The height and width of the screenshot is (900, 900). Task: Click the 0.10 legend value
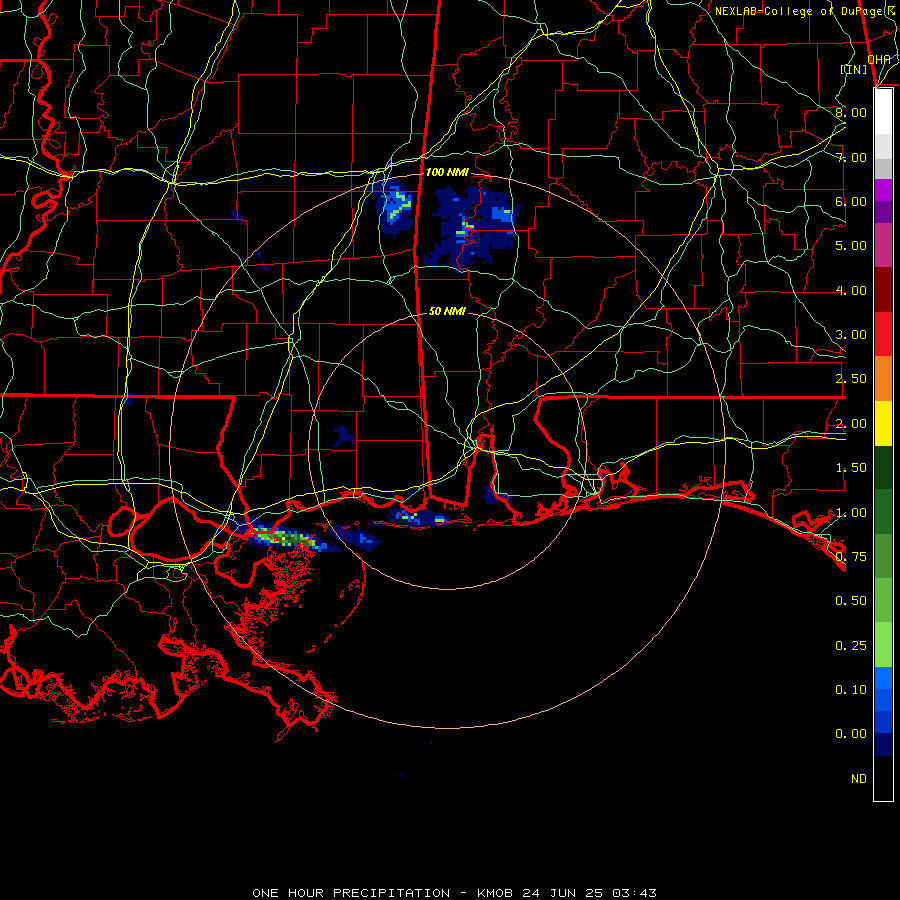851,690
